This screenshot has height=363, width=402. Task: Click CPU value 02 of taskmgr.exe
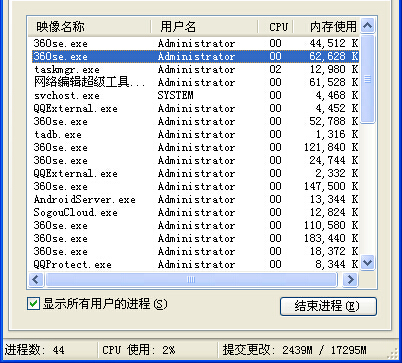pos(275,69)
